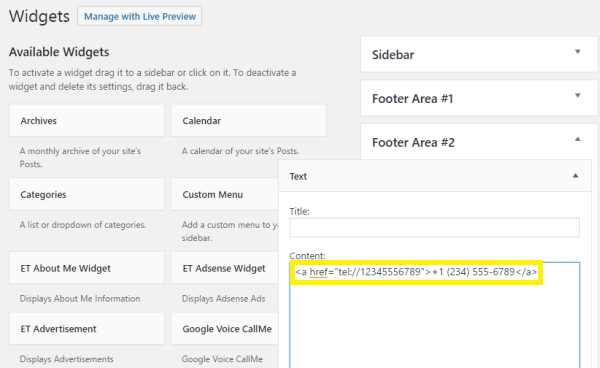Click 'A calendar of your site's Posts' description
600x368 pixels.
pyautogui.click(x=240, y=151)
